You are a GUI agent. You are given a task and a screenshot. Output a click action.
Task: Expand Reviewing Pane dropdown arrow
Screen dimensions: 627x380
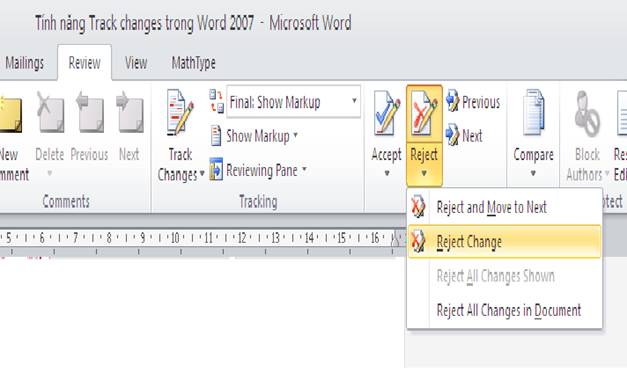coord(304,169)
